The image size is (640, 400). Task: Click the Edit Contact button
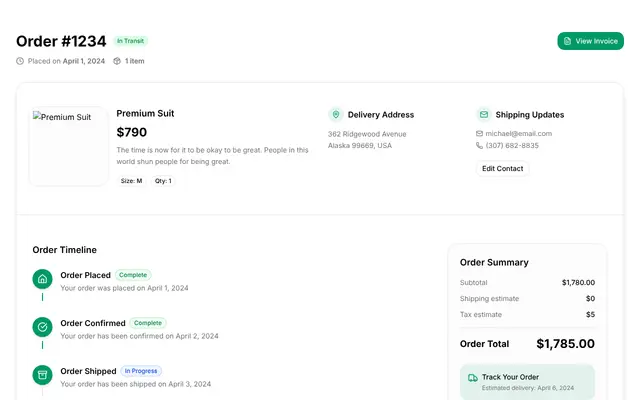pyautogui.click(x=502, y=169)
